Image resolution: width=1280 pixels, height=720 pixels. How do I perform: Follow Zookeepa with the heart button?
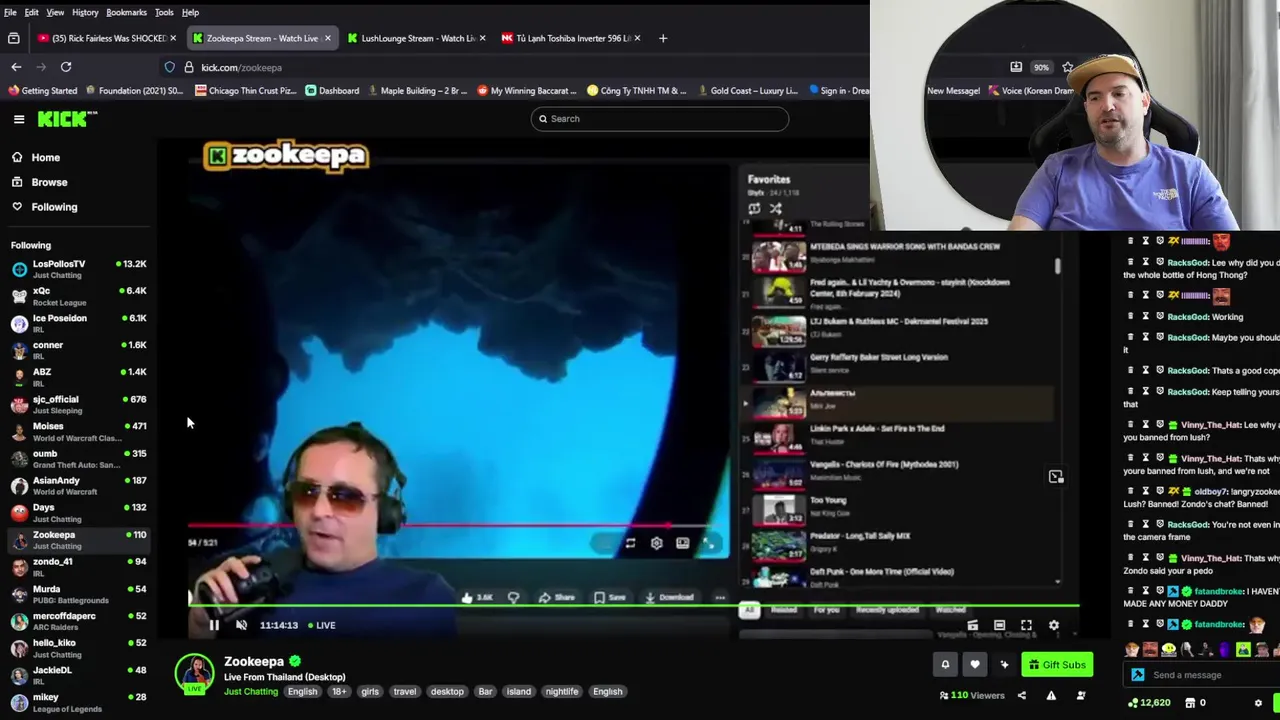click(975, 664)
